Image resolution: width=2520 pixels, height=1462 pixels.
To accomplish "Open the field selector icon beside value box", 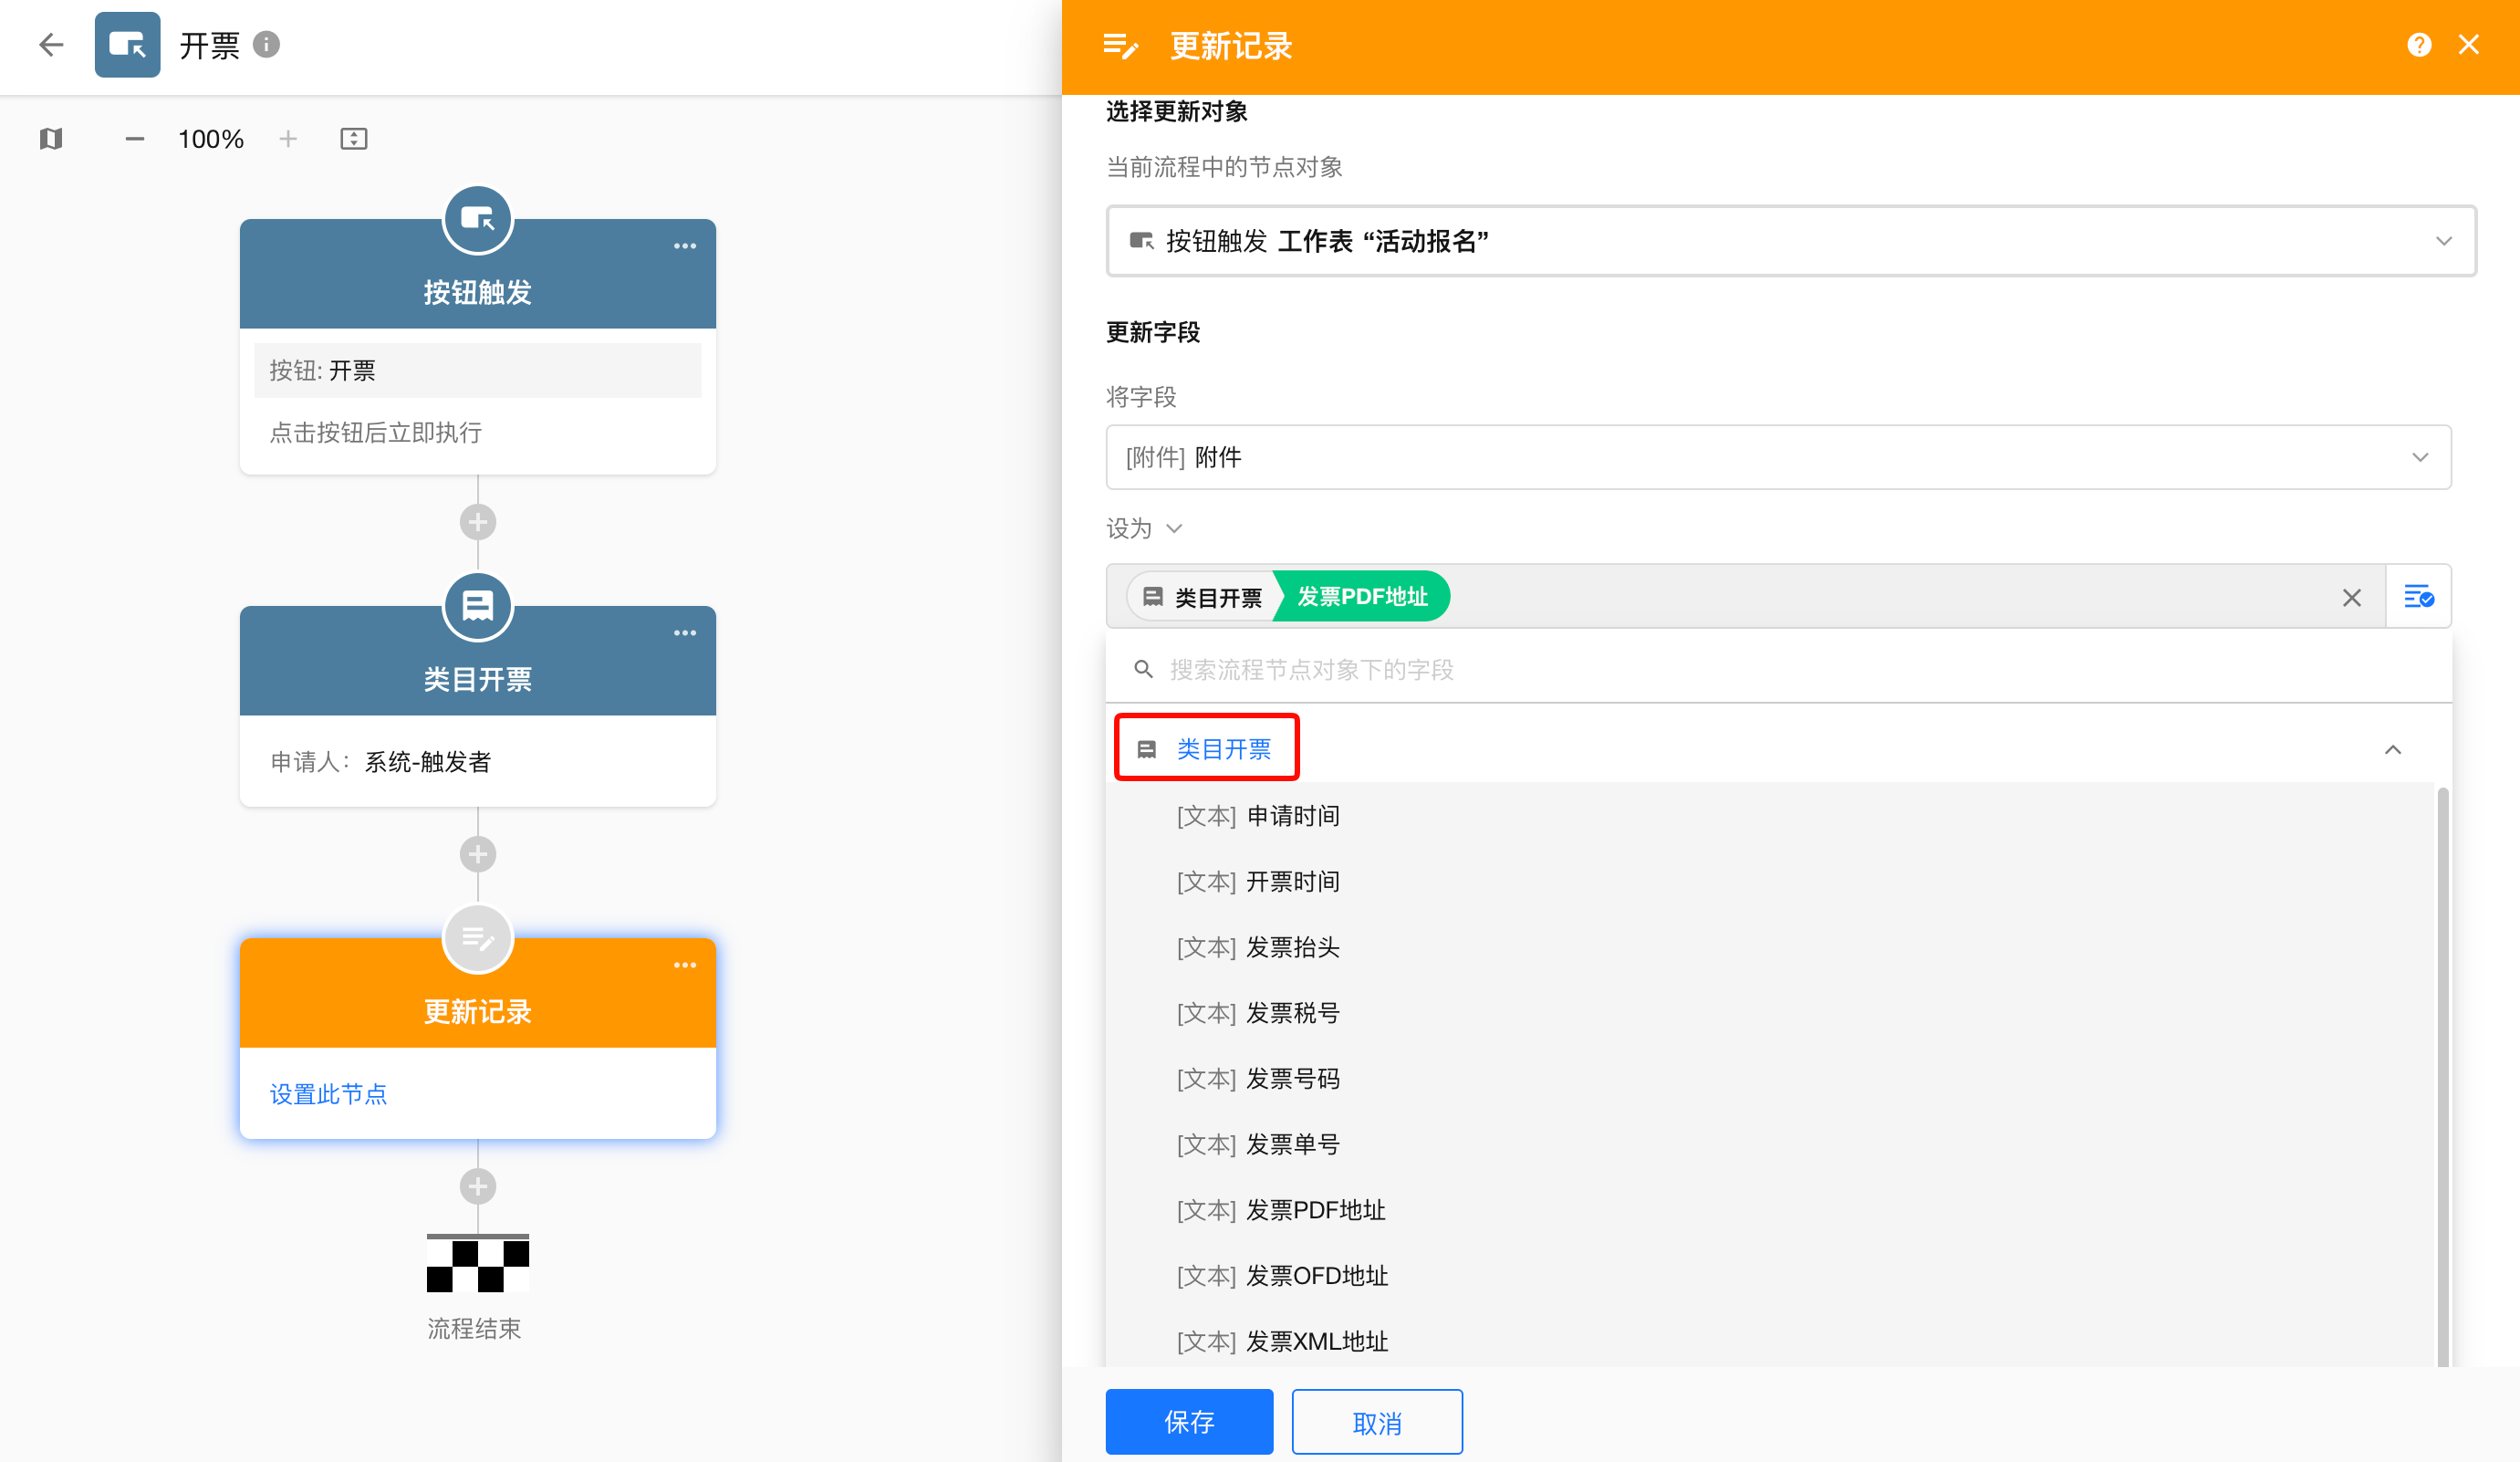I will tap(2418, 597).
